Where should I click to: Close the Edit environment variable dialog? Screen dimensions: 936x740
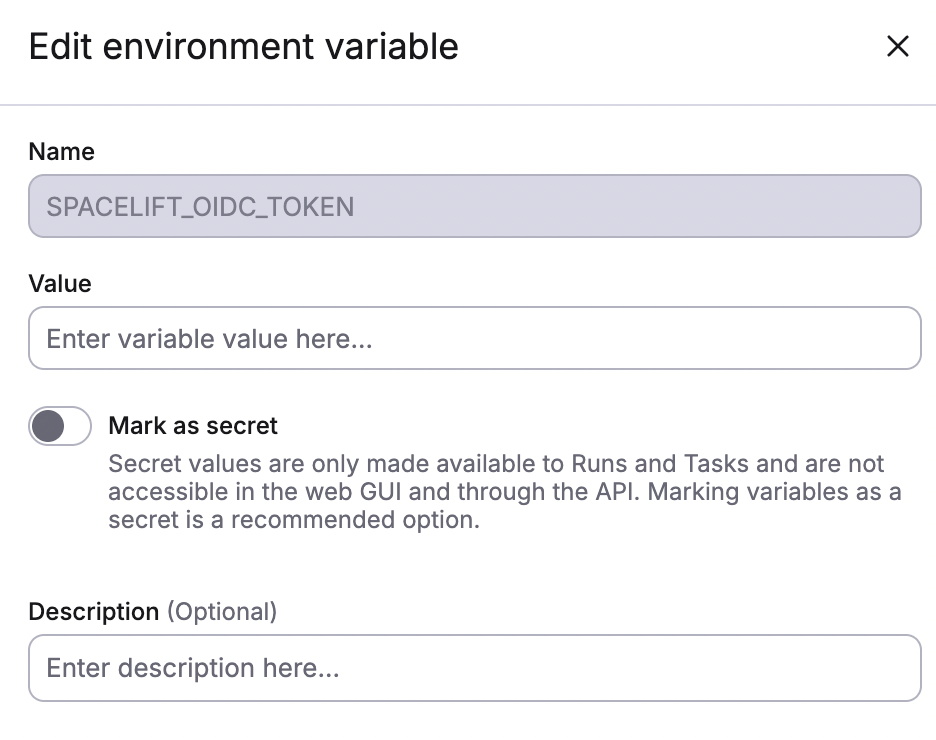[x=898, y=46]
